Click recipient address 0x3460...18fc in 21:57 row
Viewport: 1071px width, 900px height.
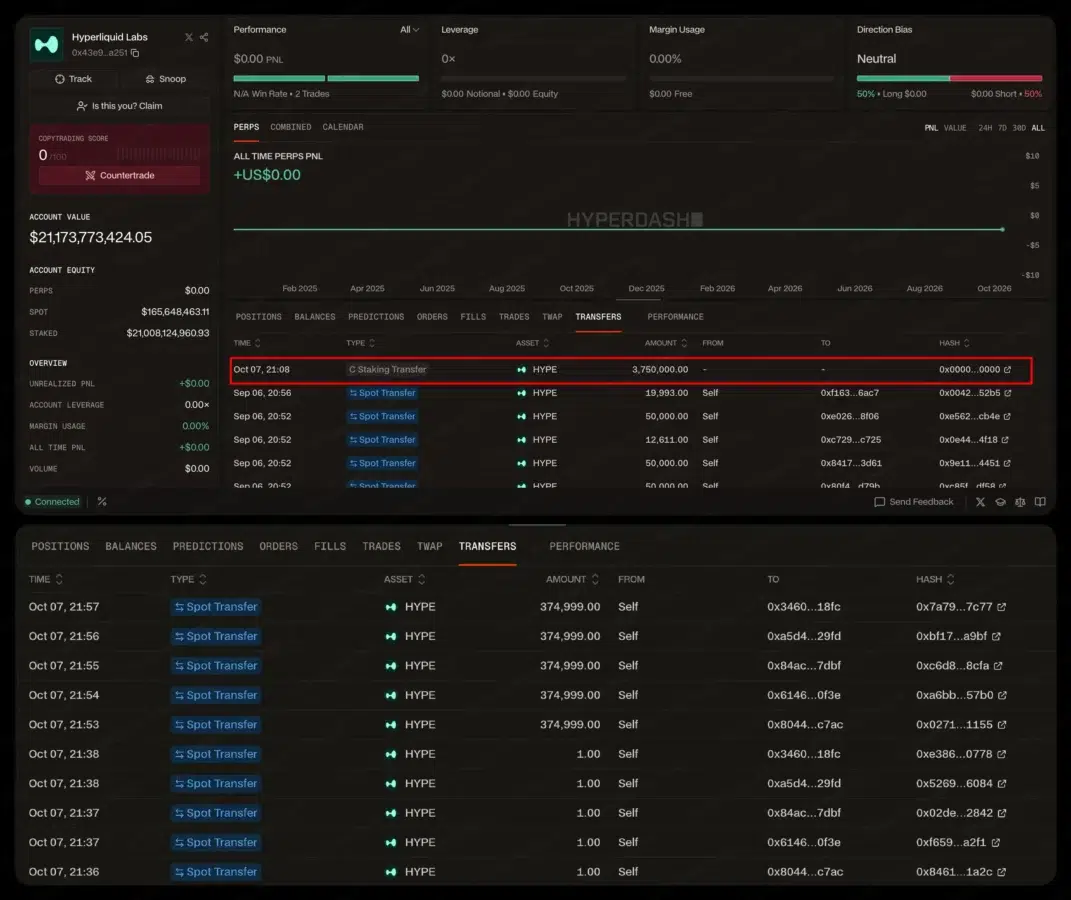click(x=804, y=606)
